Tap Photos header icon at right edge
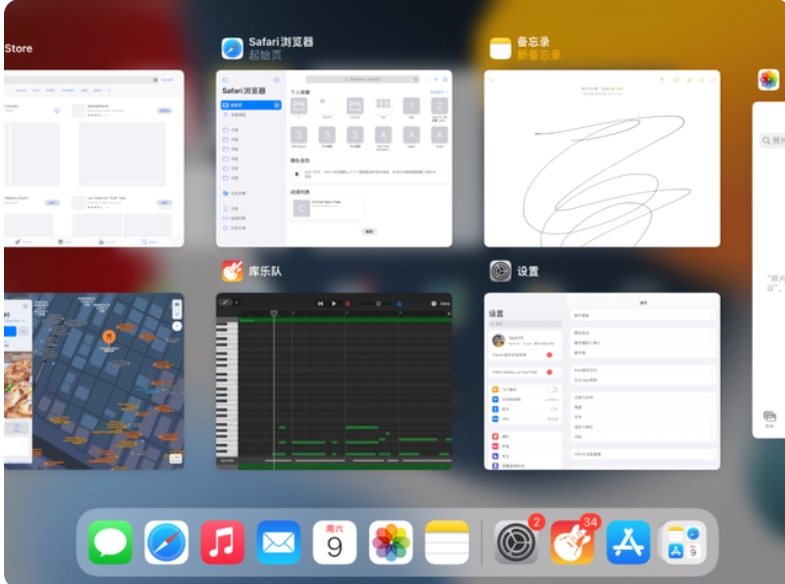 (768, 79)
